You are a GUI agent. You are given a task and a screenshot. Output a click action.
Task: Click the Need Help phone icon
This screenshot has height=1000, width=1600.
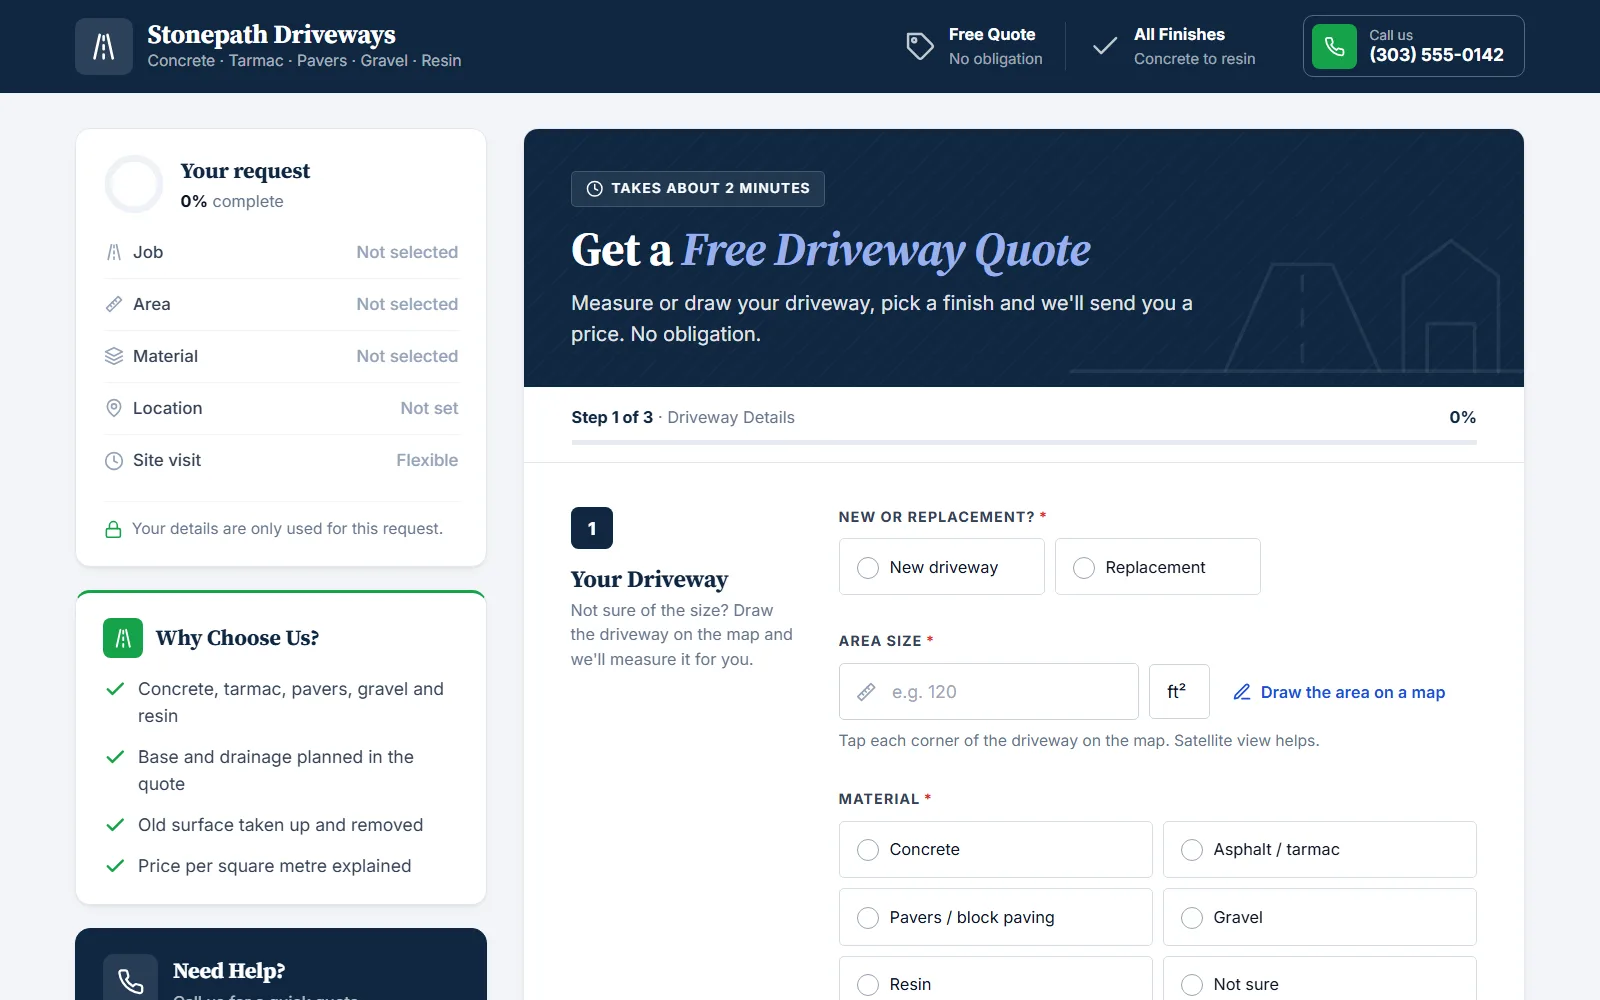131,980
